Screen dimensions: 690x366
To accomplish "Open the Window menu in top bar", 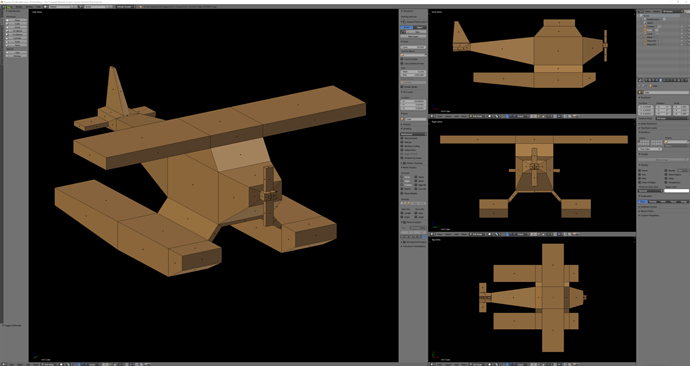I will click(28, 7).
